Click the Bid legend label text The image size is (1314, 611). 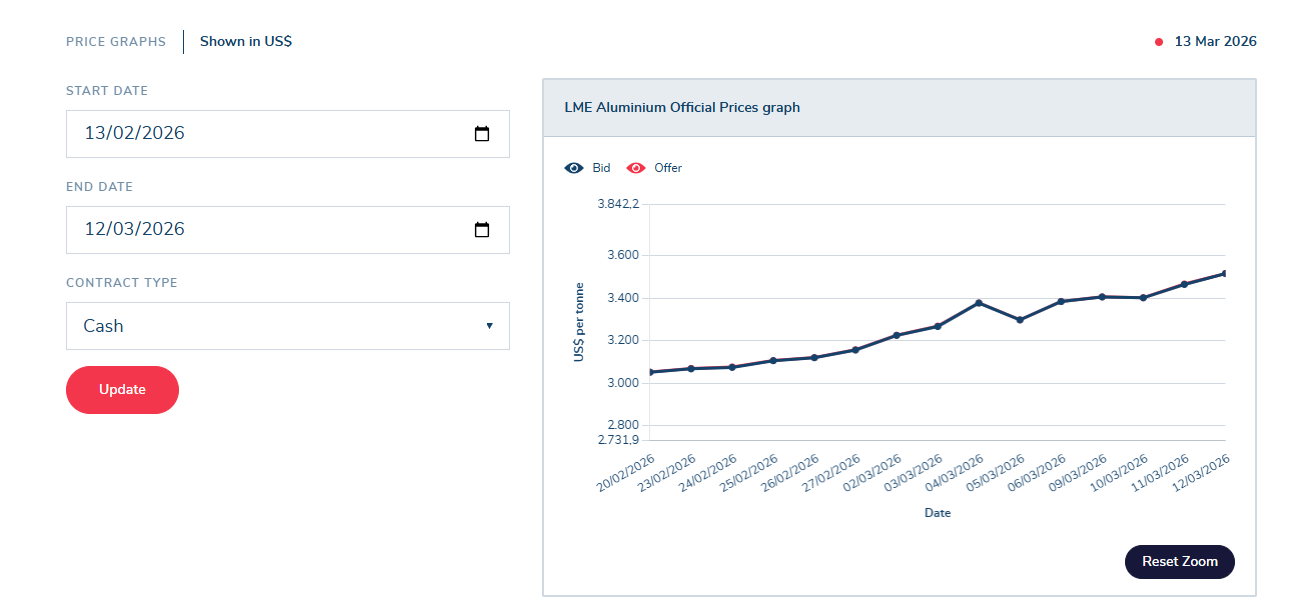pyautogui.click(x=601, y=168)
